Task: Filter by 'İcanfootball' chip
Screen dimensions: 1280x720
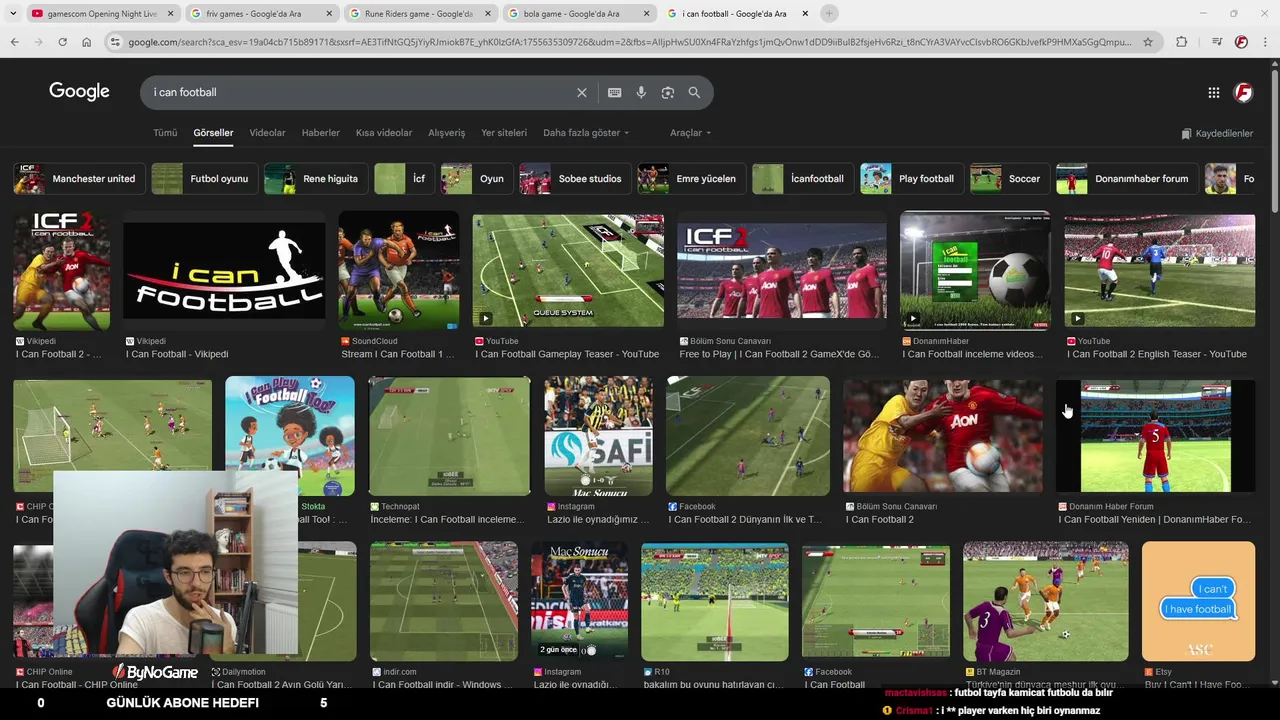Action: (803, 179)
